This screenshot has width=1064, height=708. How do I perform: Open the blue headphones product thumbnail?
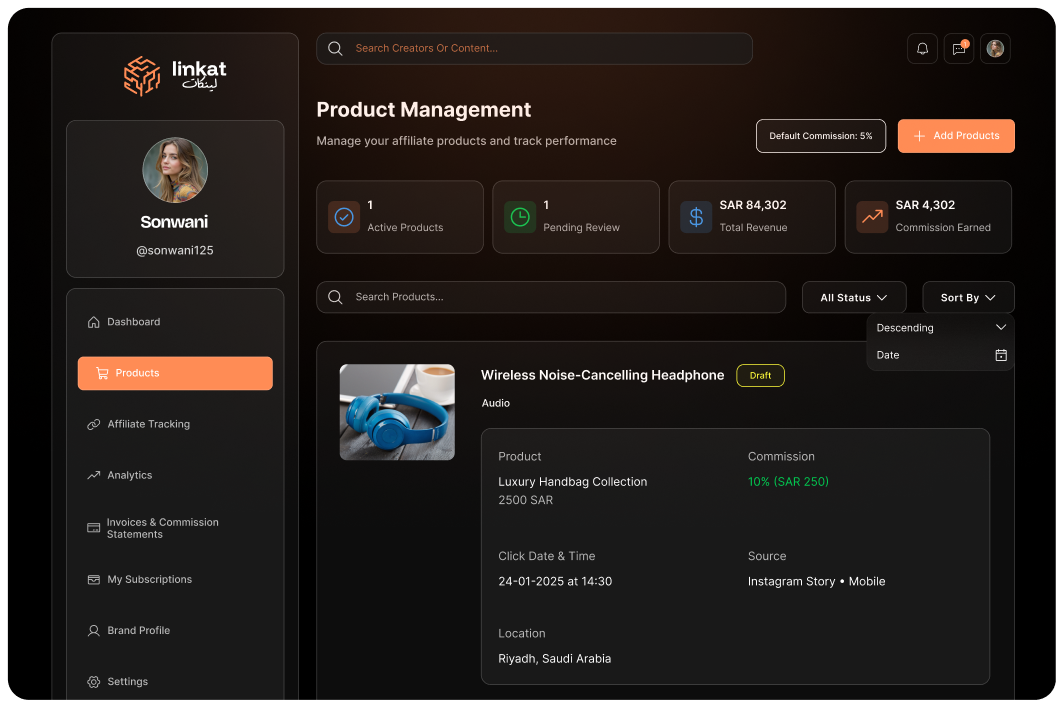click(x=397, y=412)
